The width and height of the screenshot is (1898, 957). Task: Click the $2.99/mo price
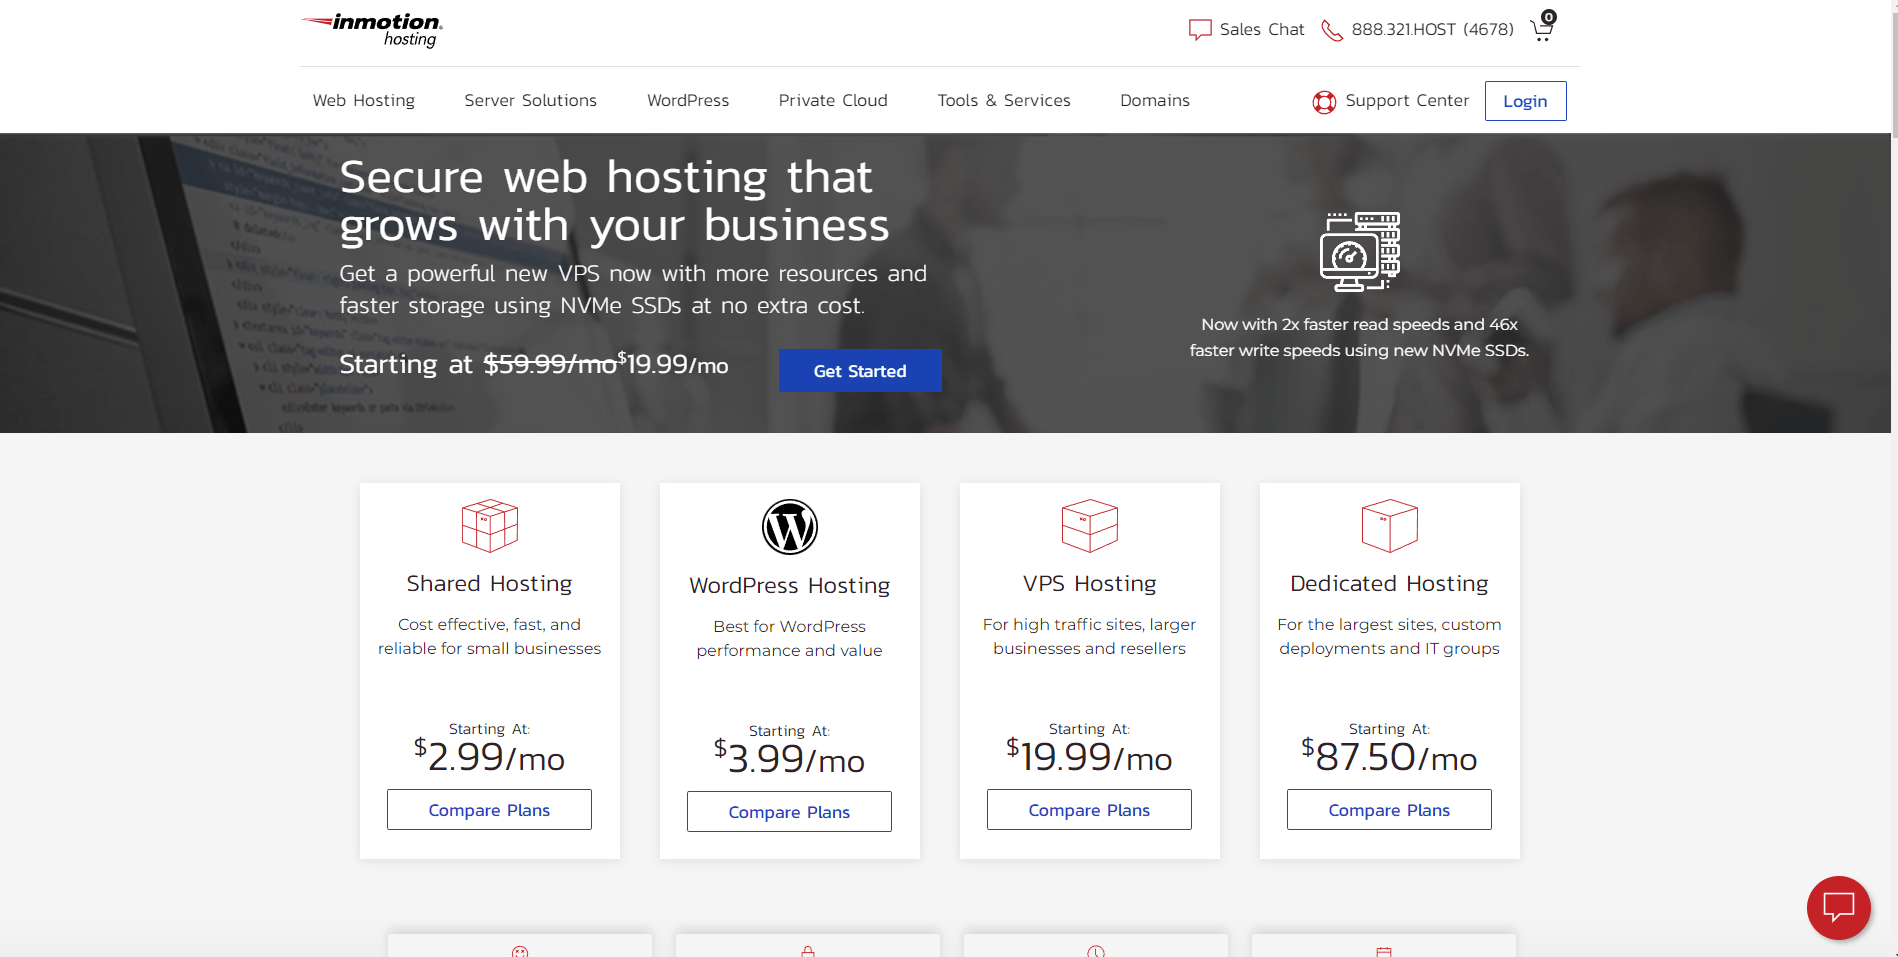click(x=489, y=757)
